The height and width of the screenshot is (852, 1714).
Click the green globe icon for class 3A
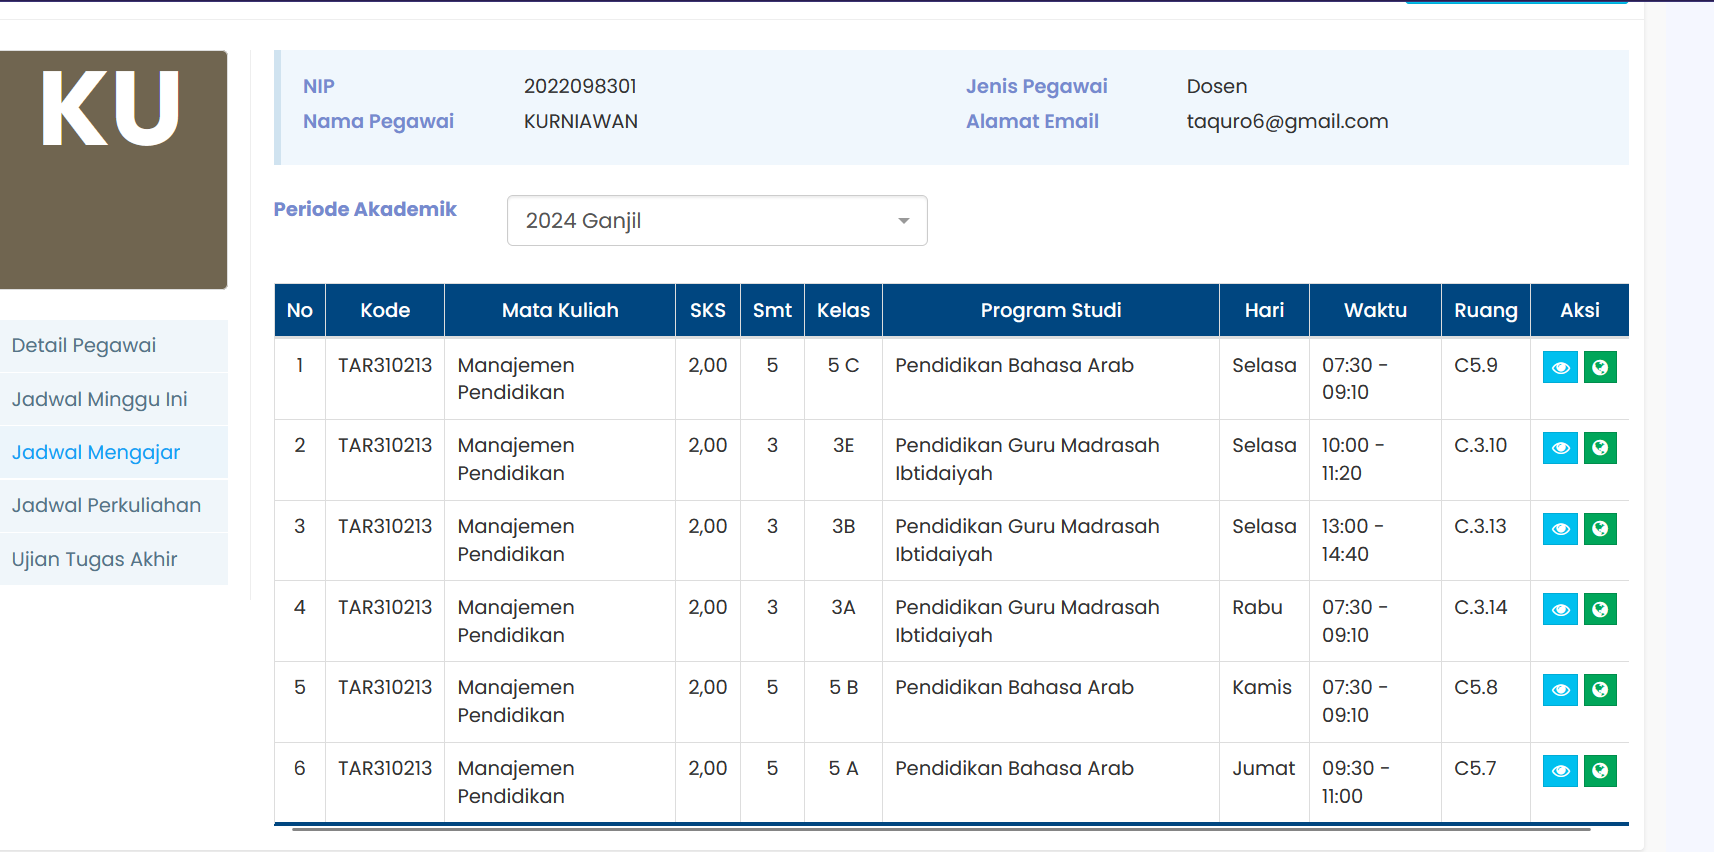[1600, 609]
